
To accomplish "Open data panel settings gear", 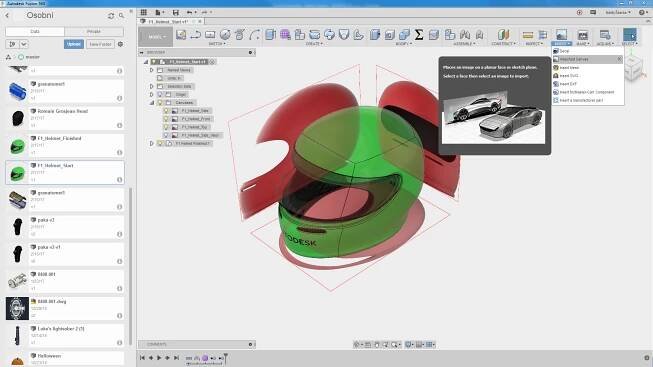I will [x=120, y=44].
